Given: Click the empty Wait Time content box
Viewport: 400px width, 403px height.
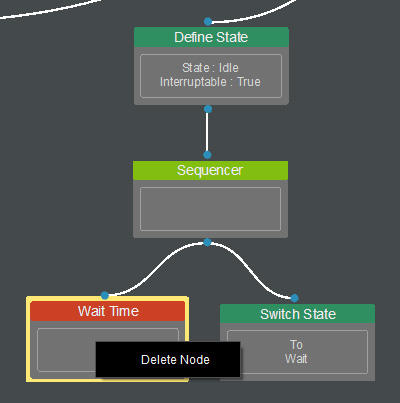Looking at the screenshot, I should tap(67, 350).
